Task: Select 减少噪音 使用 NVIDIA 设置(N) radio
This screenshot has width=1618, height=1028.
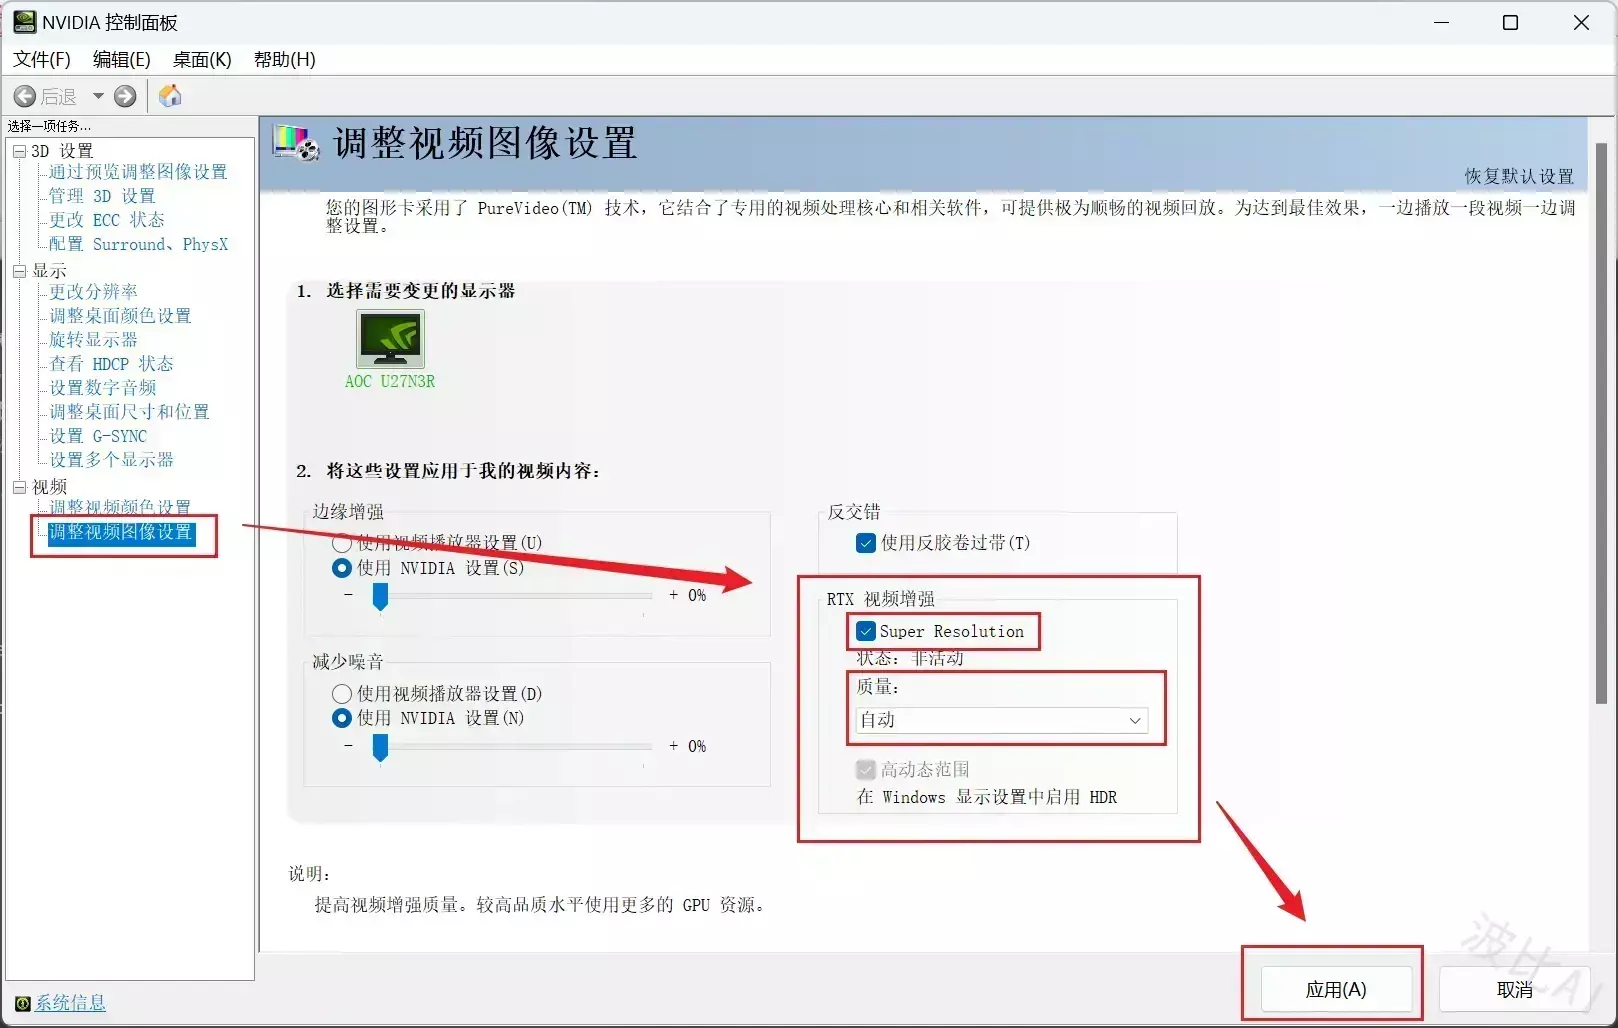Action: (x=342, y=718)
